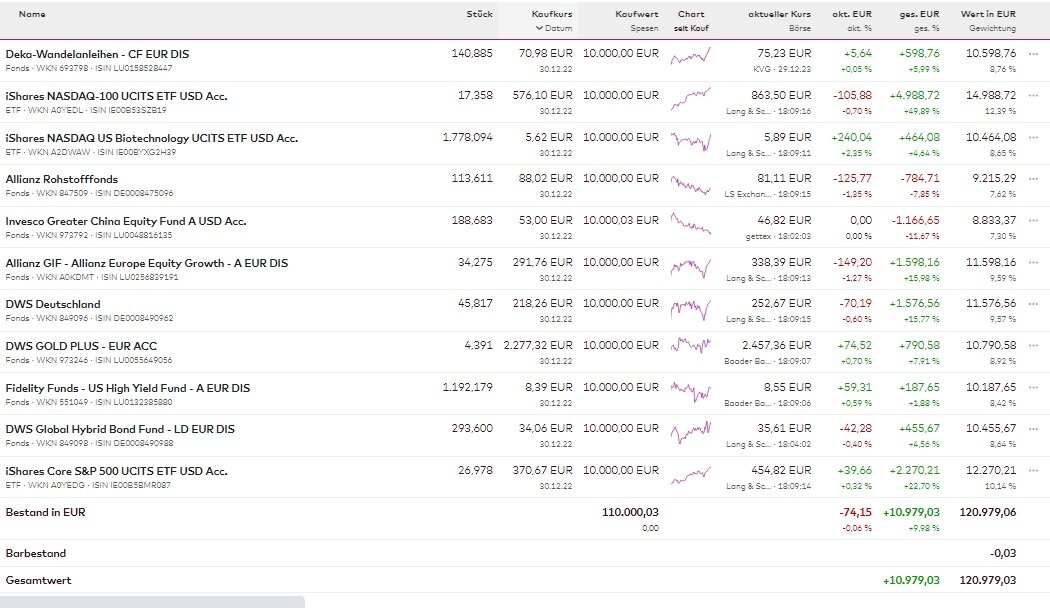Viewport: 1050px width, 608px height.
Task: Open row options for iShares NASDAQ US Biotechnology
Action: pos(1033,137)
